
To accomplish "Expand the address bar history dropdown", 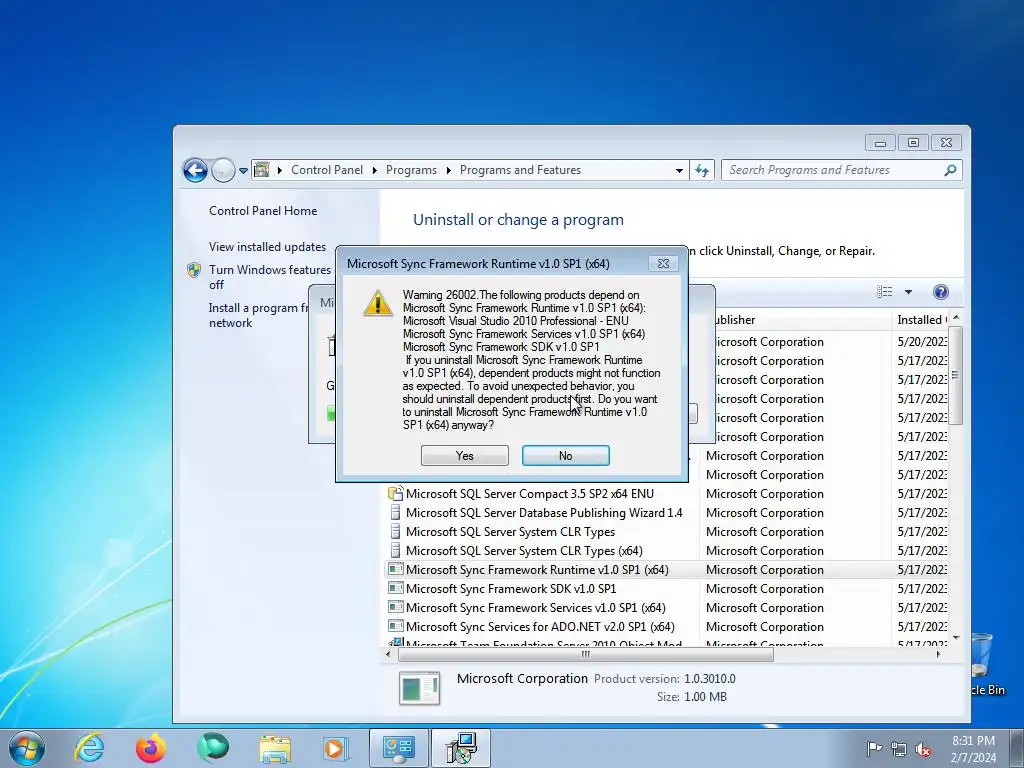I will 679,170.
